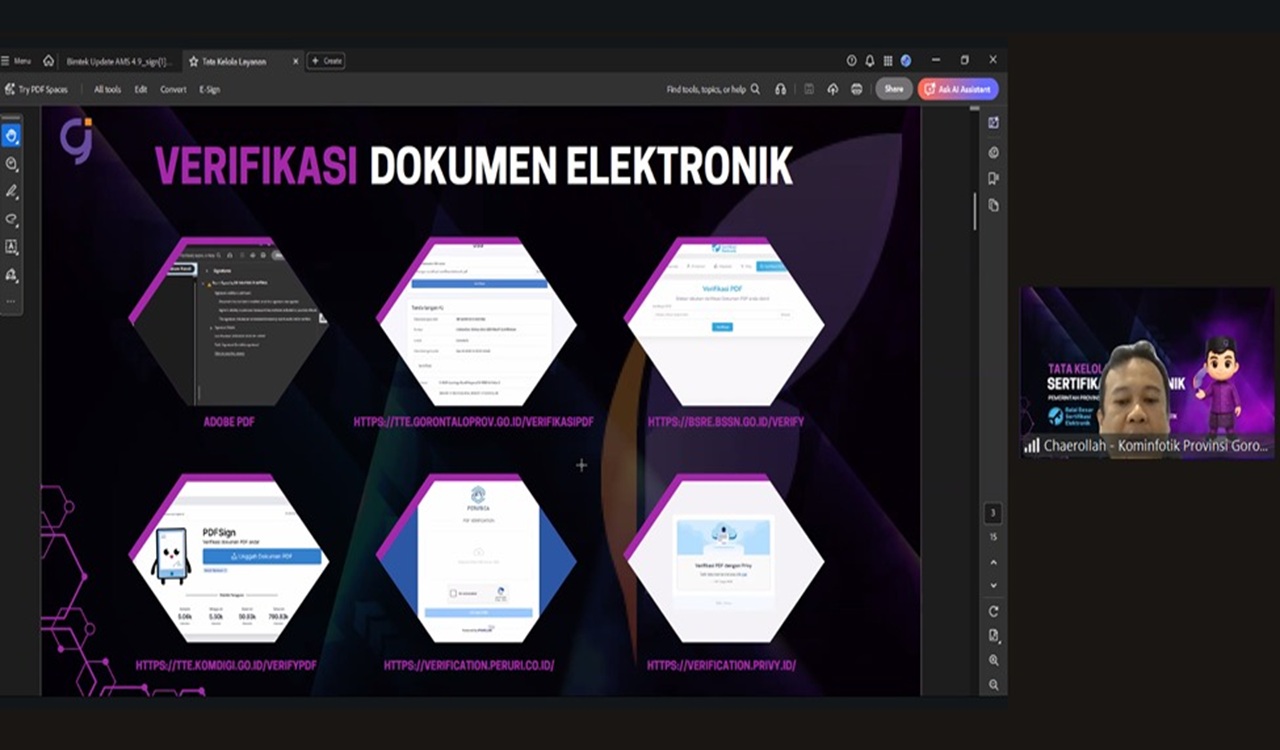Open more tools ellipsis in left toolbar
Image resolution: width=1280 pixels, height=750 pixels.
(12, 301)
